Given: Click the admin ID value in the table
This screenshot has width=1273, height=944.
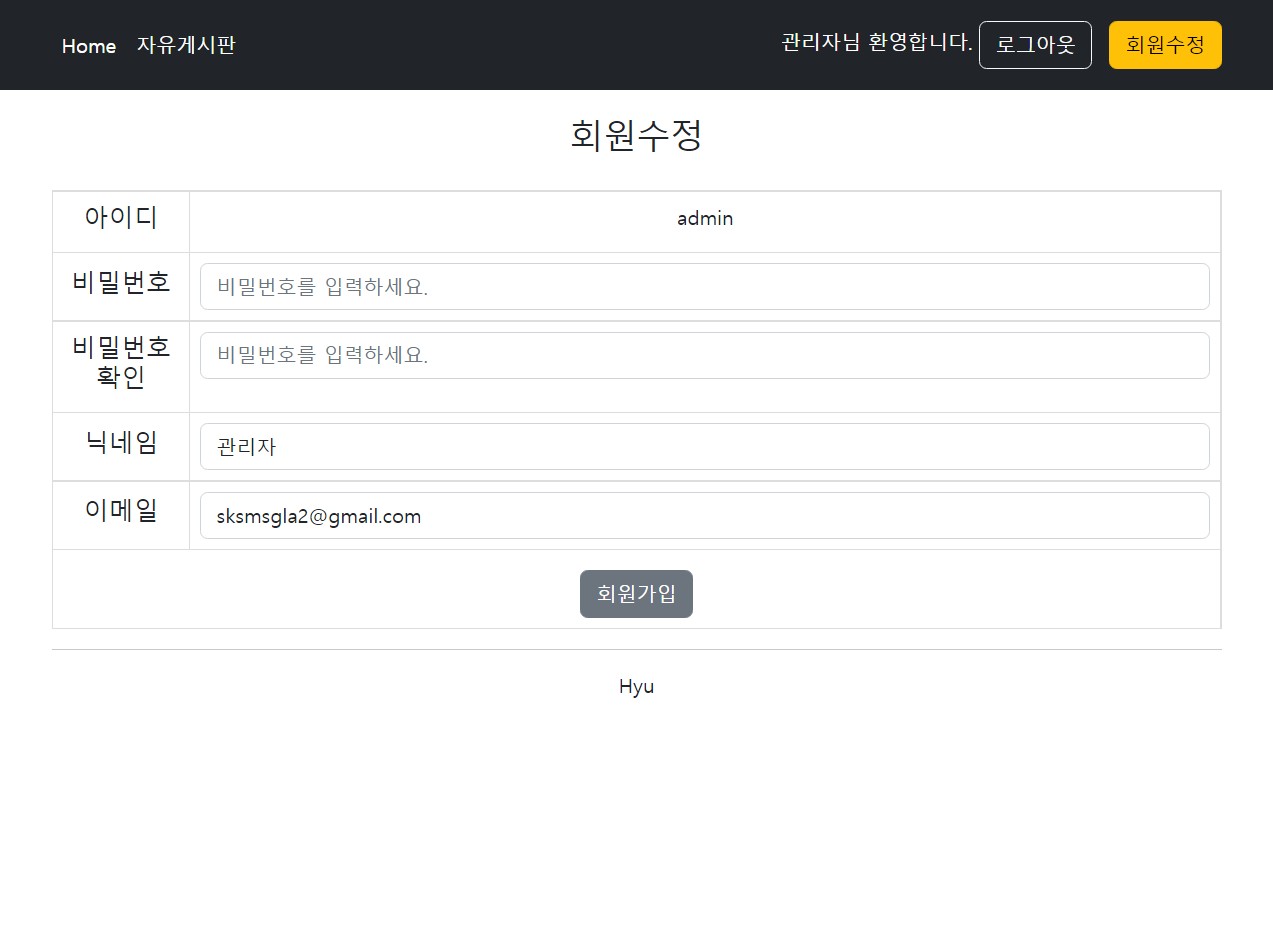Looking at the screenshot, I should click(x=705, y=218).
